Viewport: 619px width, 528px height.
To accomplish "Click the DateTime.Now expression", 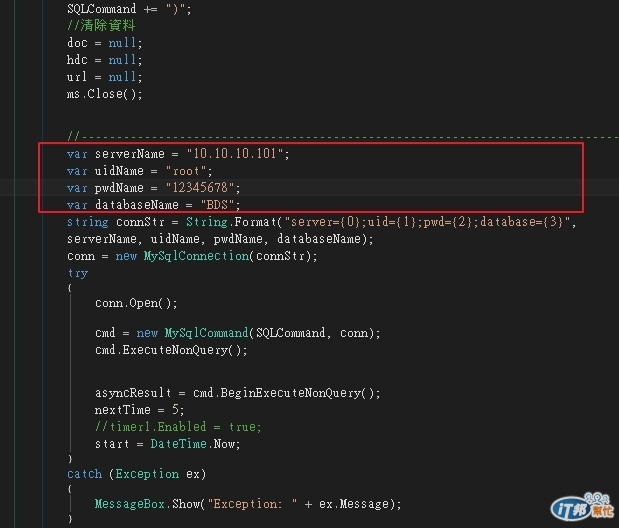I will click(195, 444).
